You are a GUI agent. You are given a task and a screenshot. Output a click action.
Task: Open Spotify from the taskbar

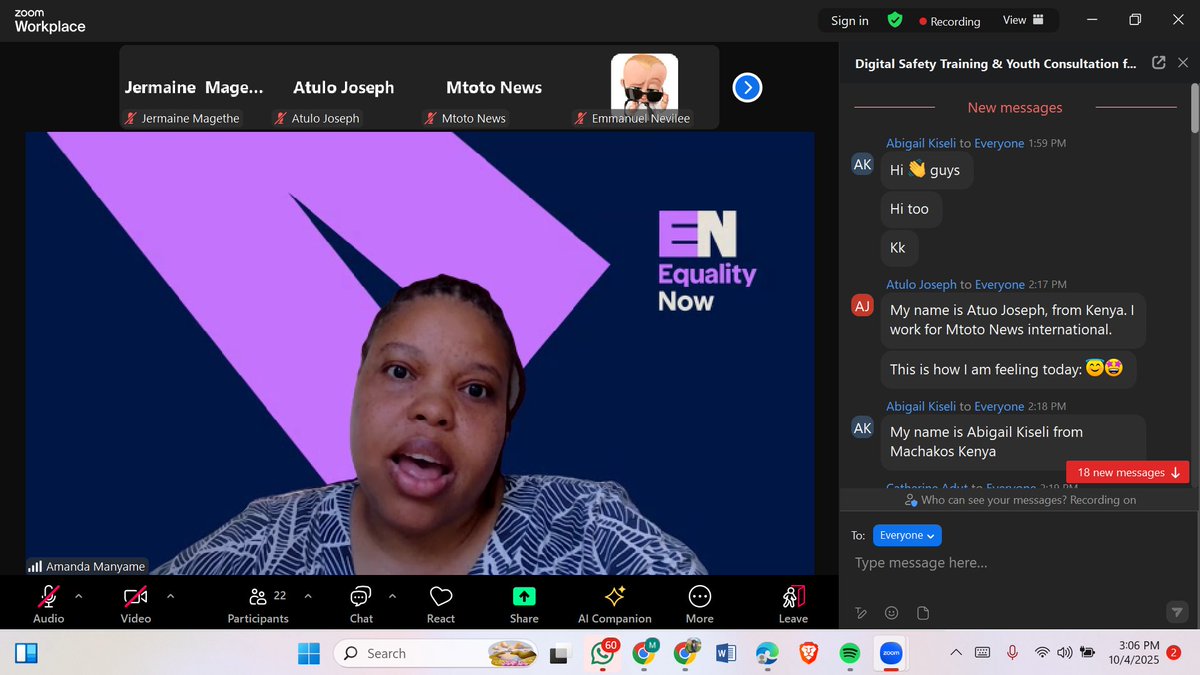[x=849, y=653]
